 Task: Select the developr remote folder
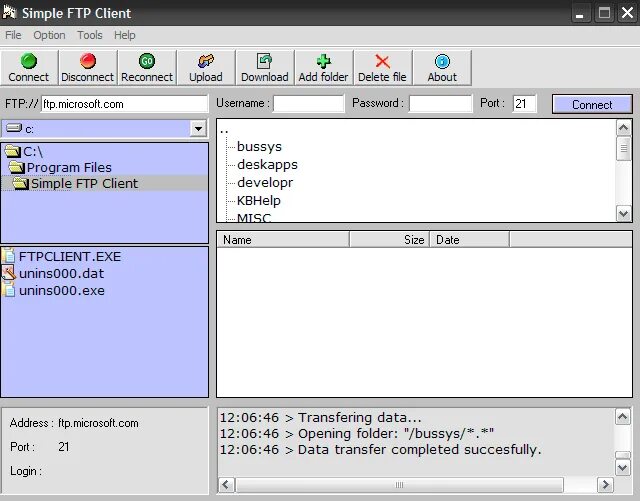(265, 183)
